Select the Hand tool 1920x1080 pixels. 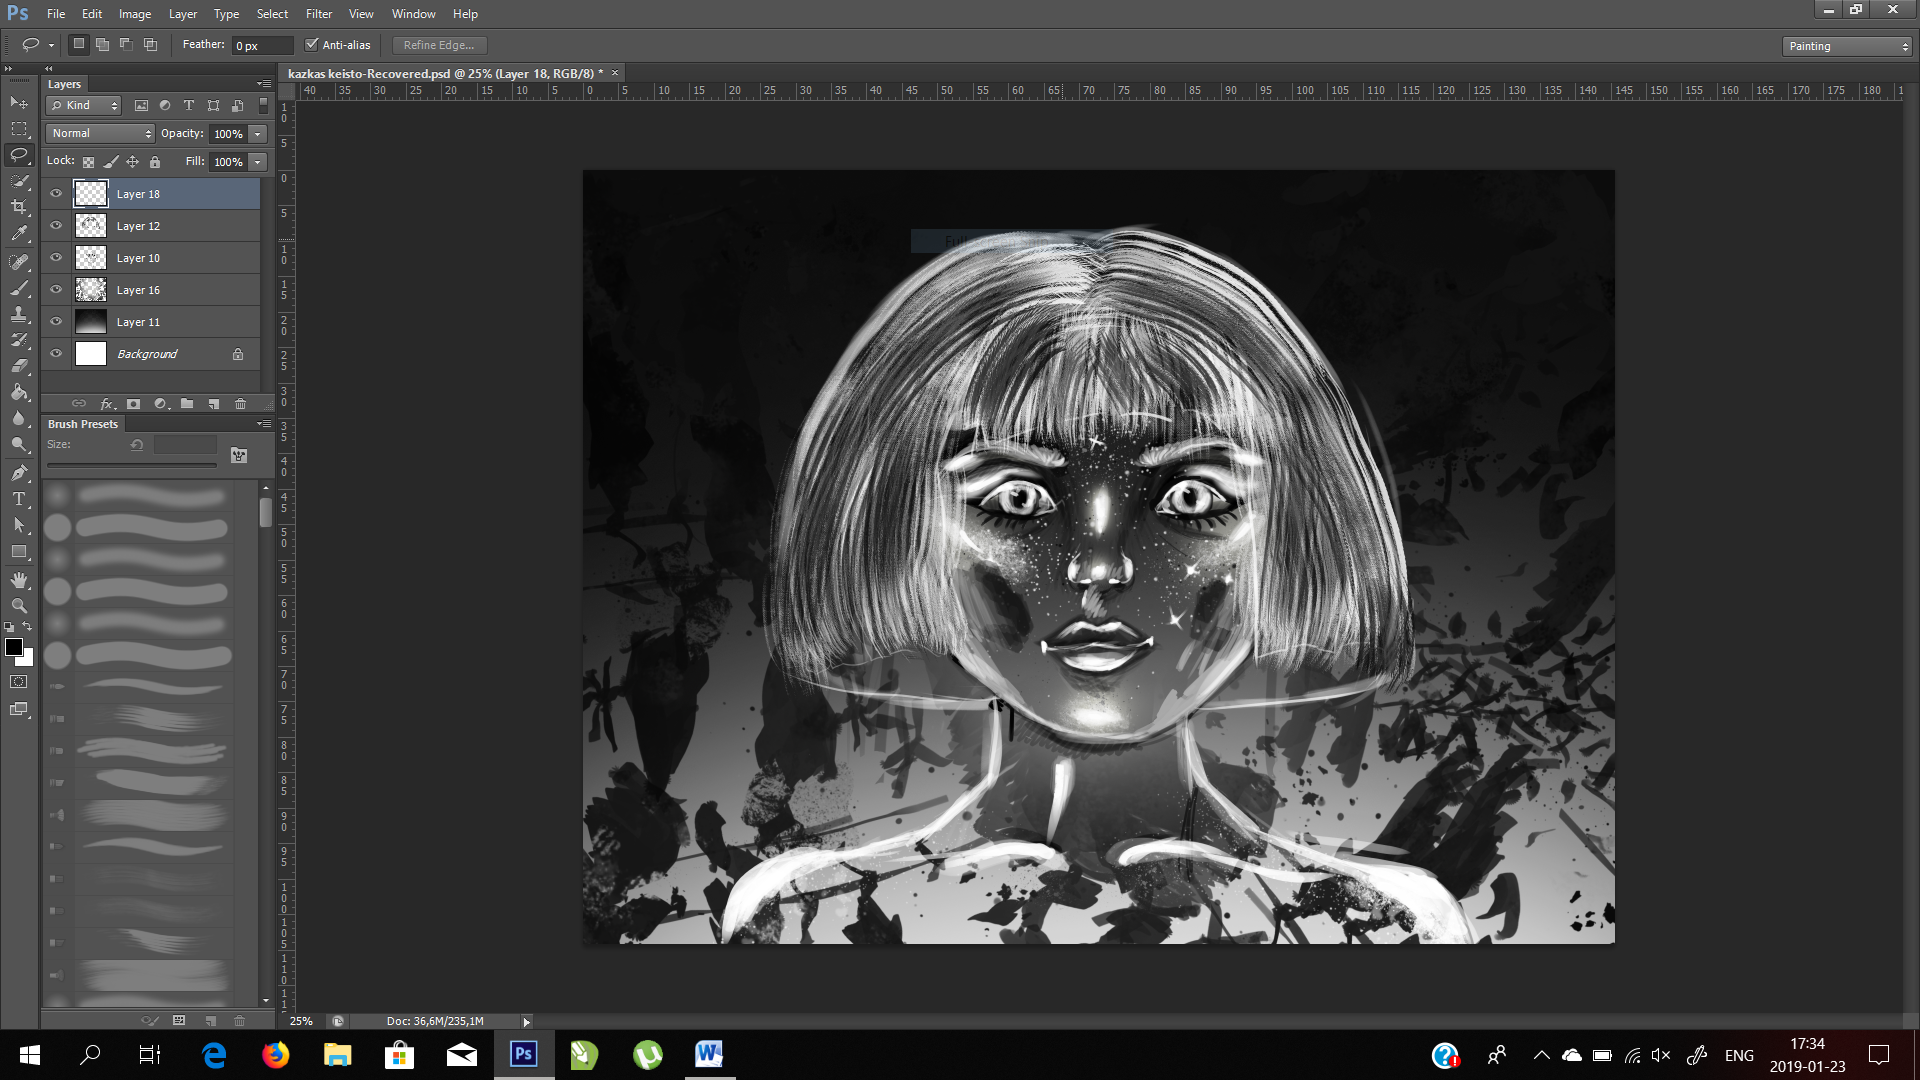pos(19,580)
